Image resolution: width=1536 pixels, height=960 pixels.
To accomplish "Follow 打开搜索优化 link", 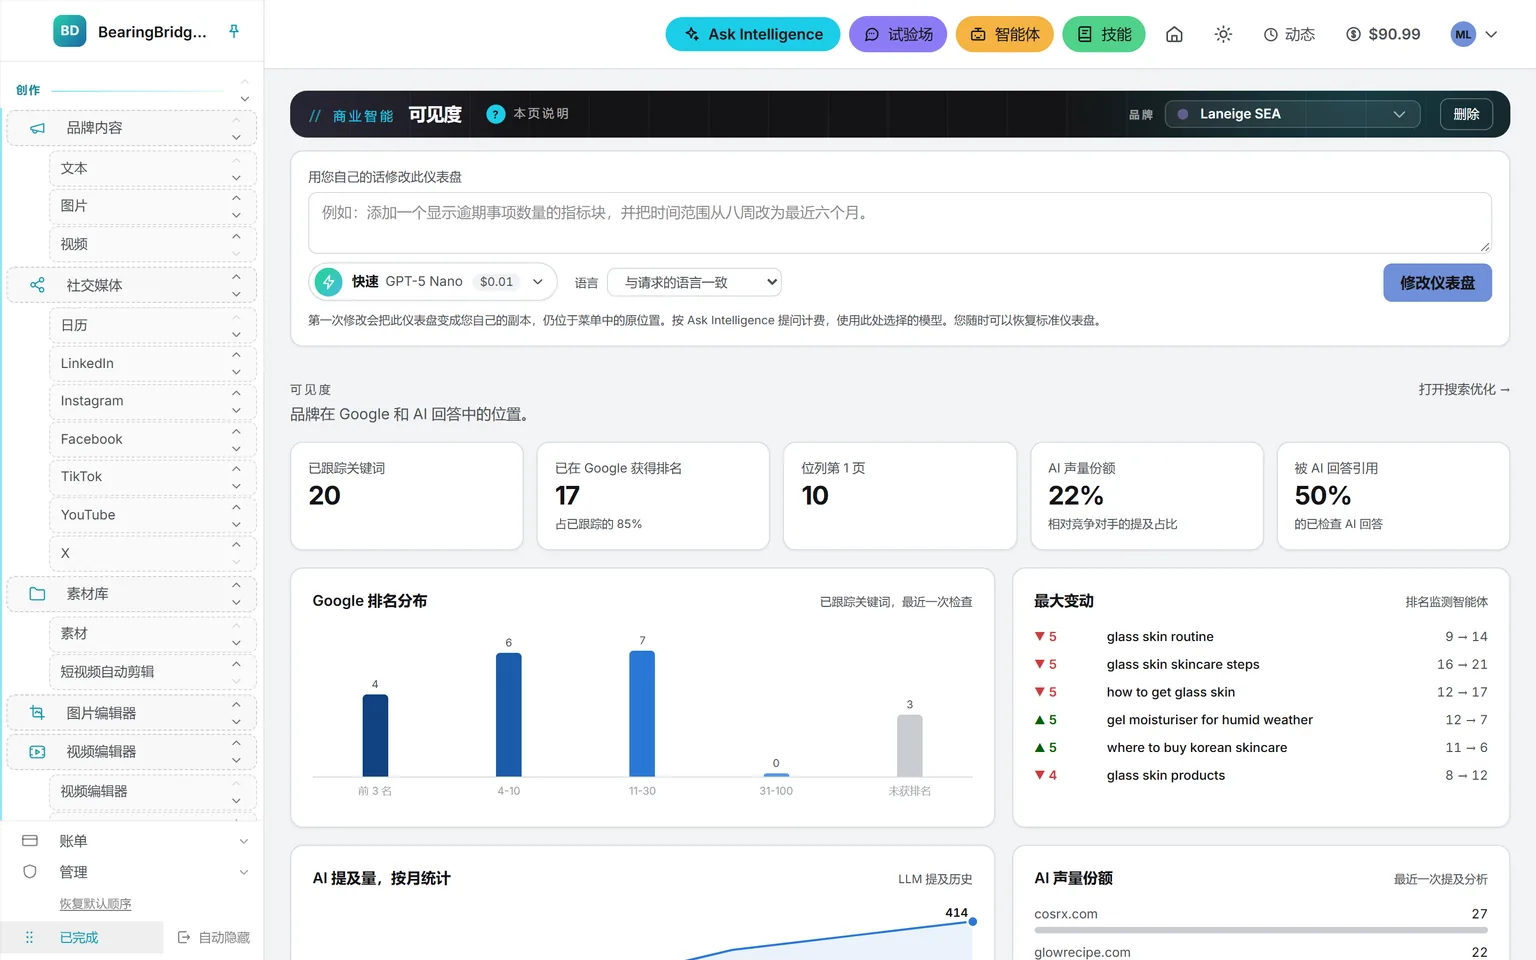I will click(x=1464, y=389).
